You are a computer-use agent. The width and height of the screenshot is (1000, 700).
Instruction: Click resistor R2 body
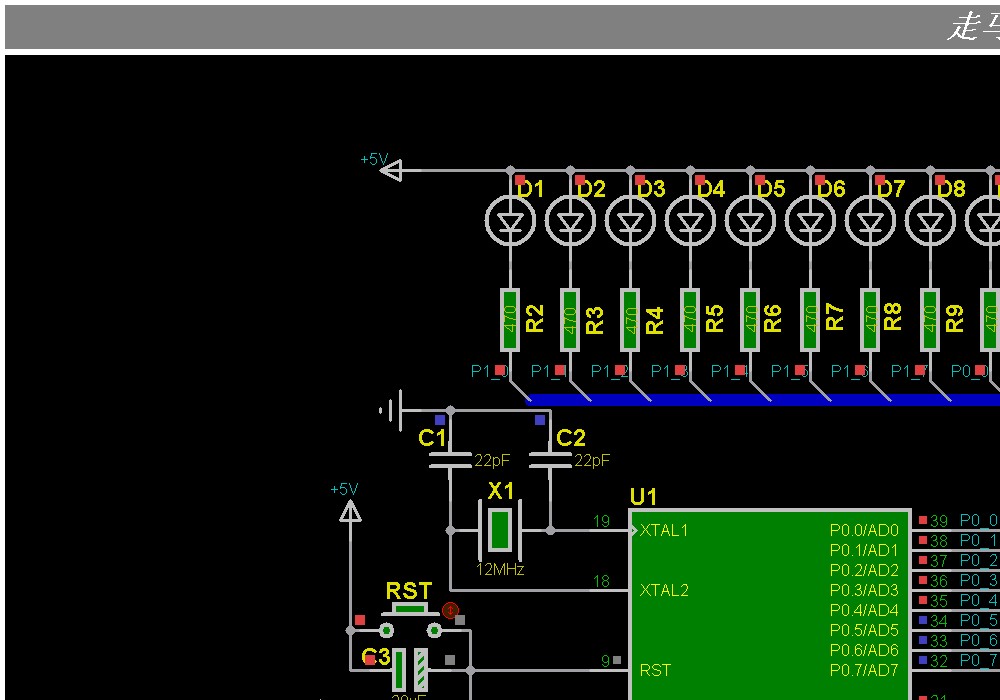pos(510,319)
